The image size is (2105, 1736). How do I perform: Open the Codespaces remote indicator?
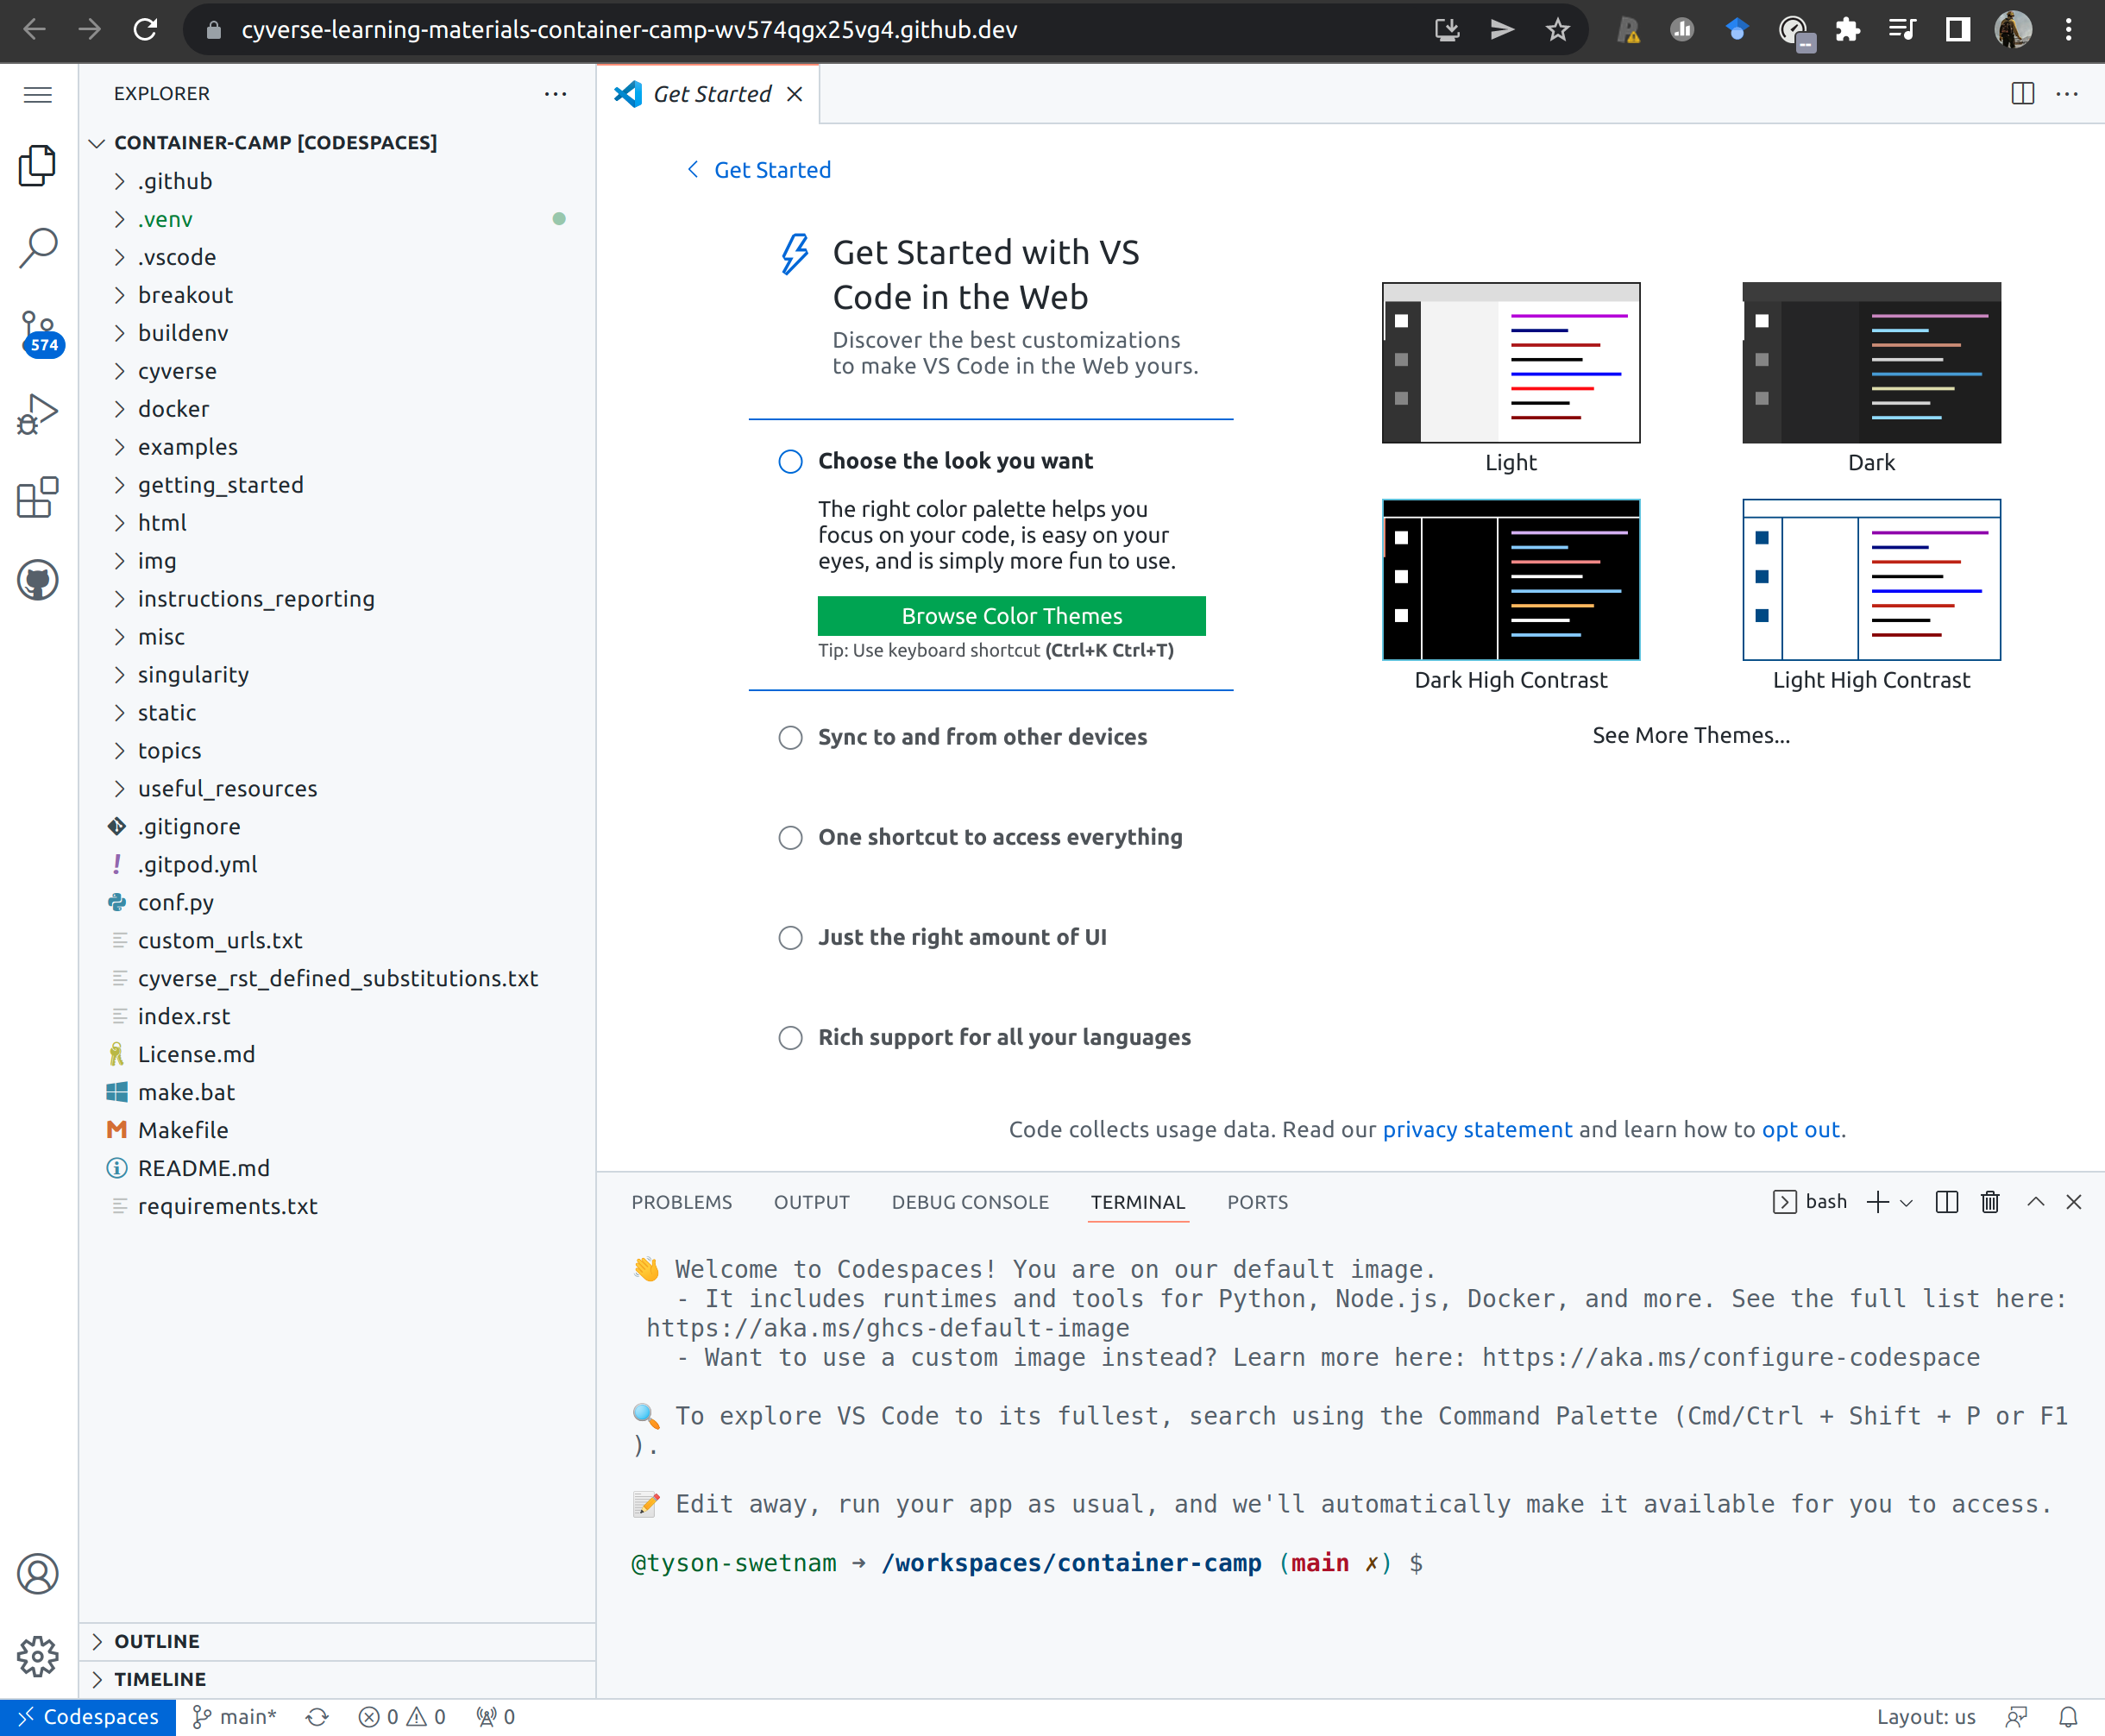[x=88, y=1717]
